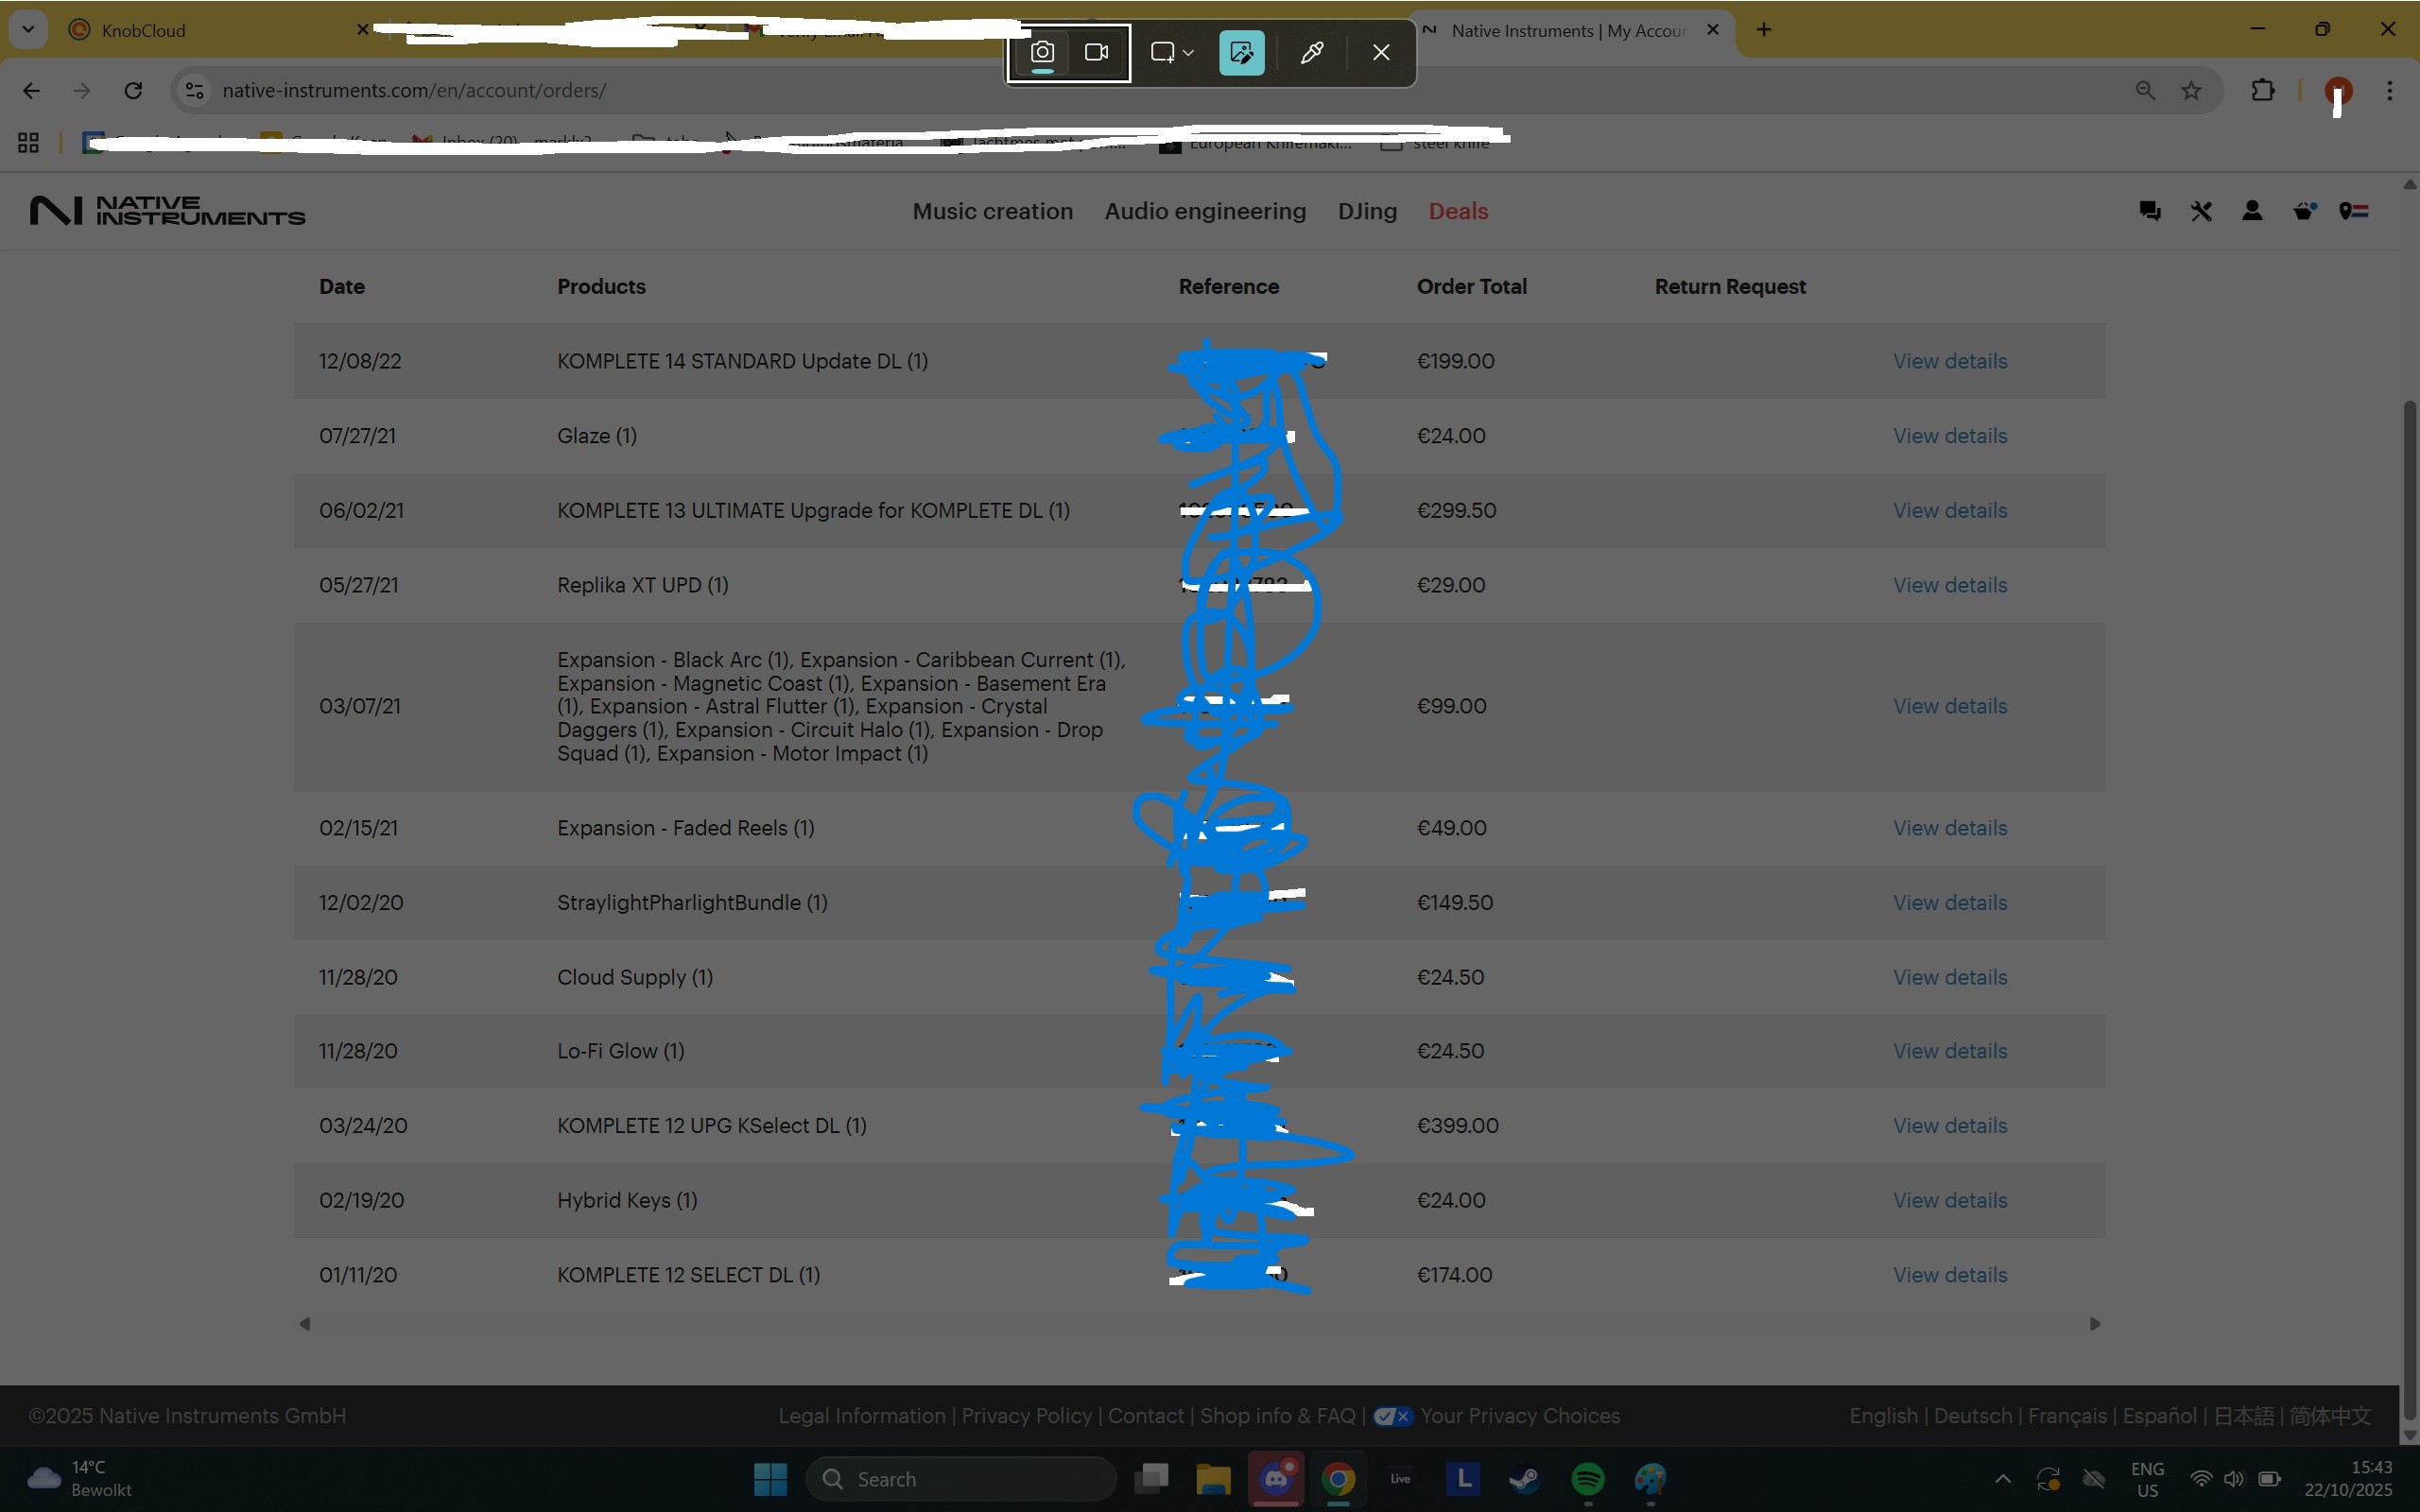Open the user account profile icon
Screen dimensions: 2420x1512
[2252, 211]
